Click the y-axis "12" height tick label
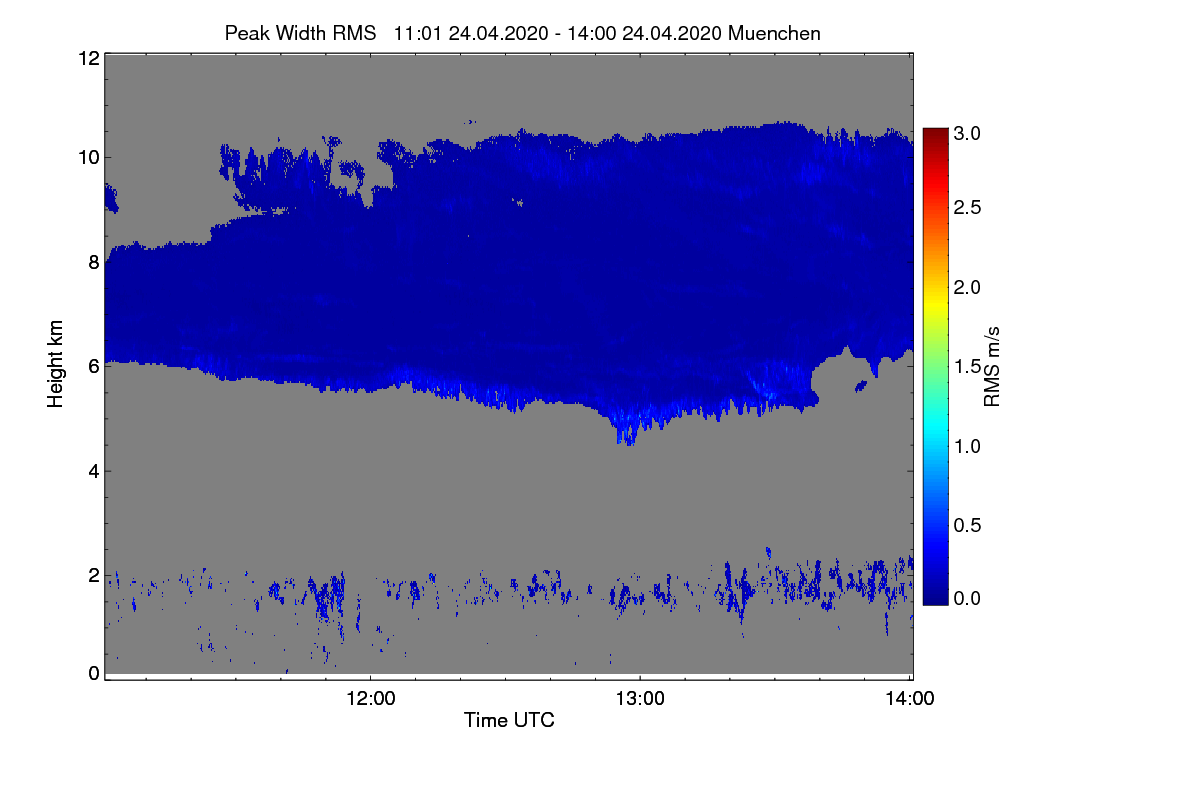 tap(87, 58)
